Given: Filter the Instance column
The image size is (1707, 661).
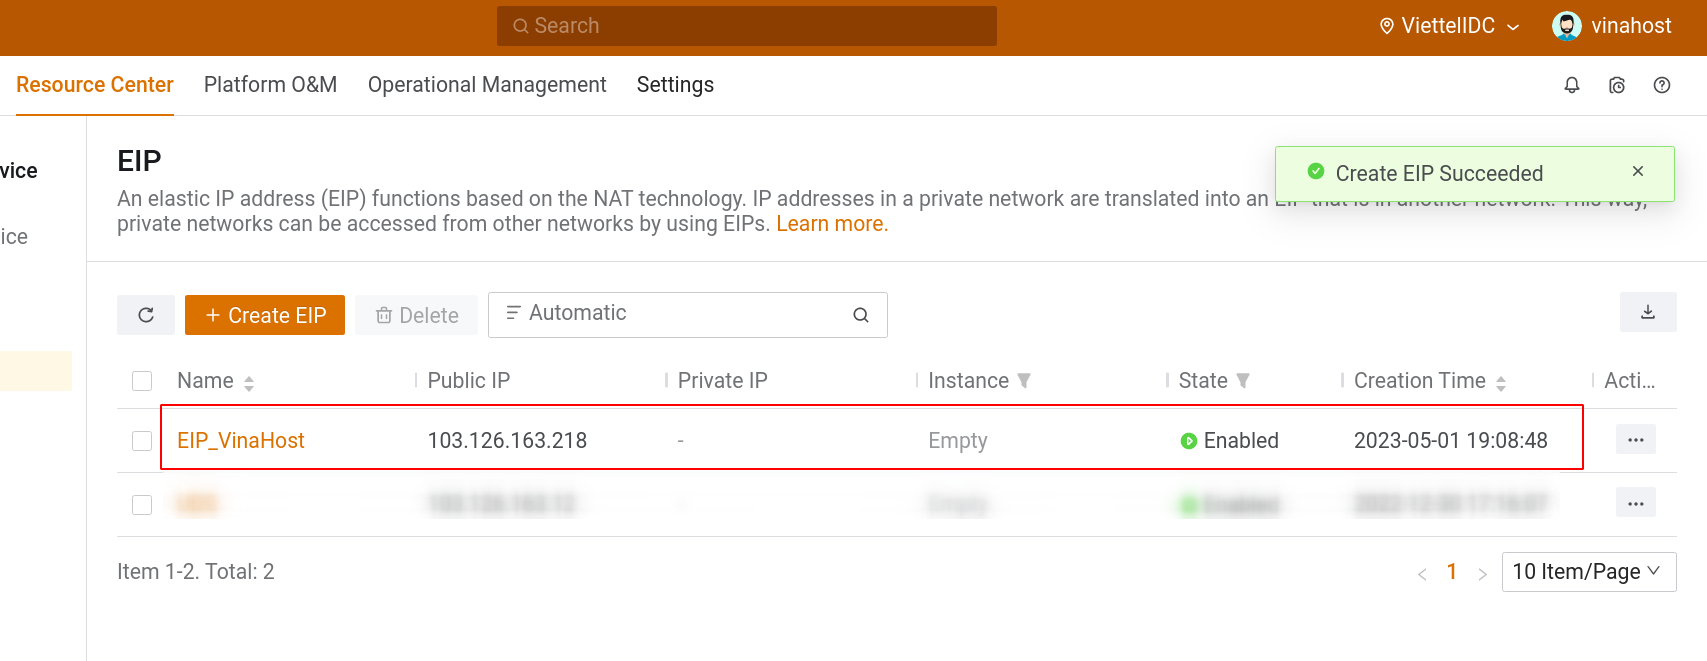Looking at the screenshot, I should [x=1024, y=381].
